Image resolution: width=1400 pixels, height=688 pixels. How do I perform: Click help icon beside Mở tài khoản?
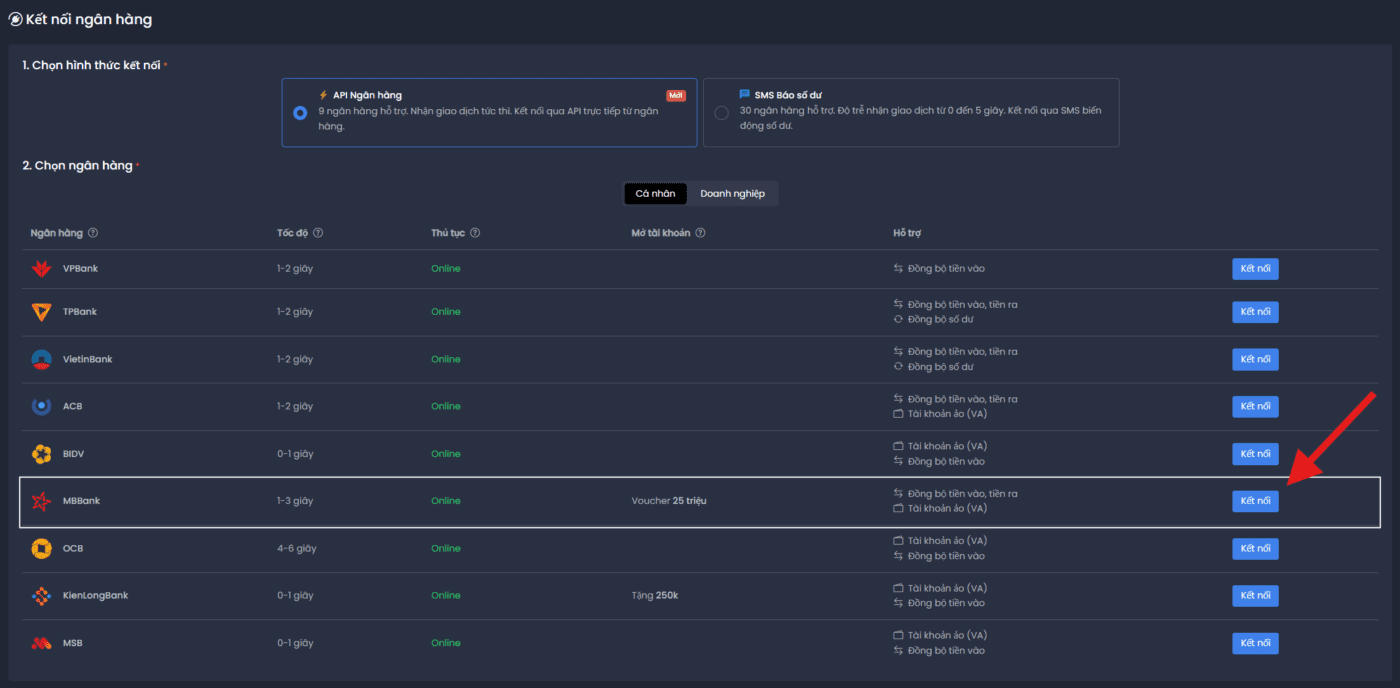point(700,233)
